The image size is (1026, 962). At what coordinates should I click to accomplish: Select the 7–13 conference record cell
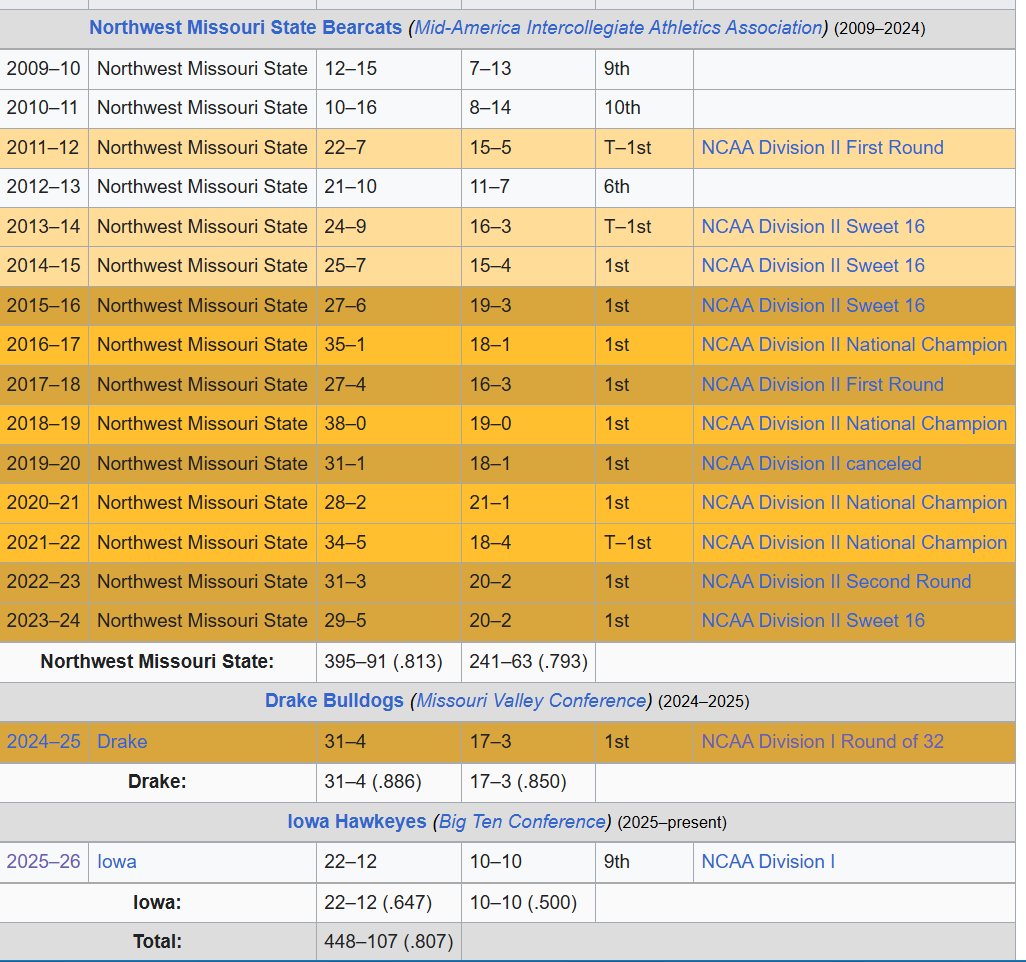[x=528, y=69]
